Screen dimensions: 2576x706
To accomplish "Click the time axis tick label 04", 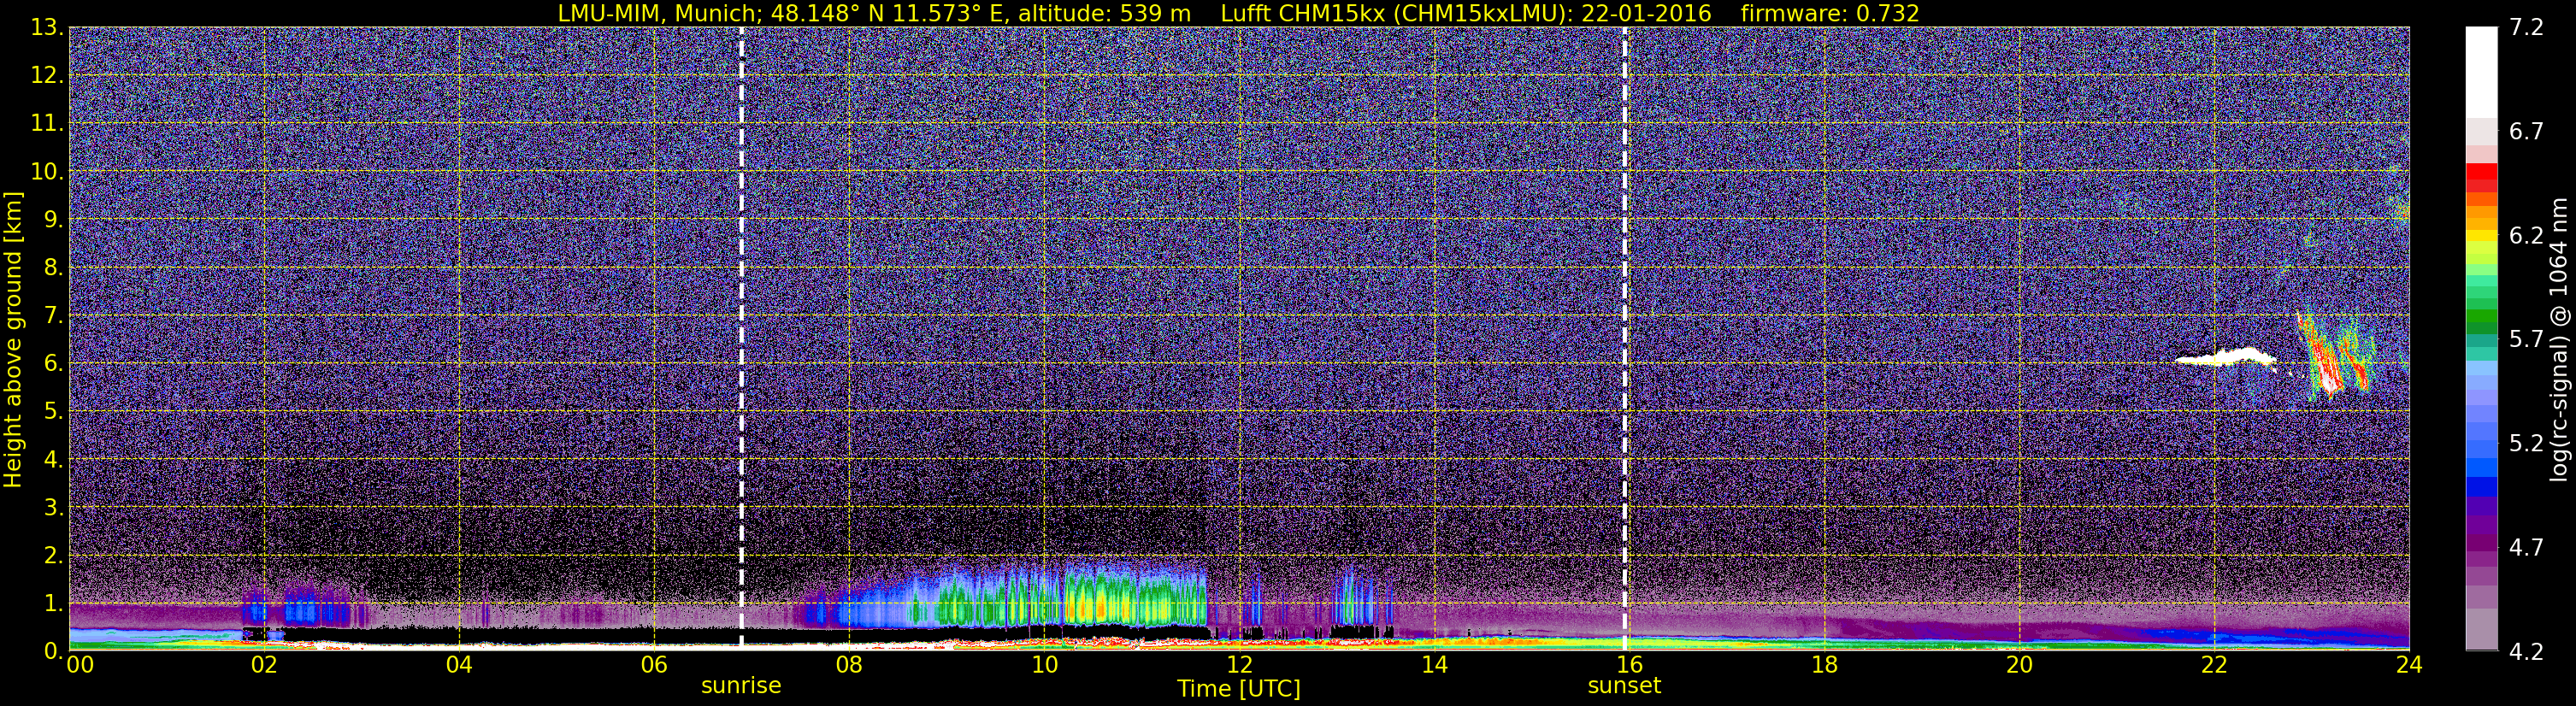I will pyautogui.click(x=459, y=665).
